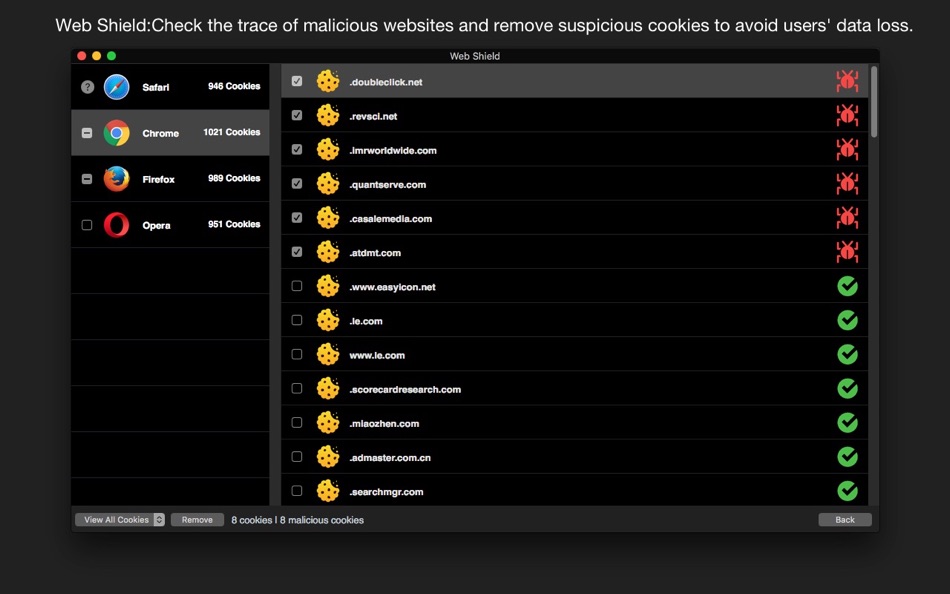
Task: Select the "1021 Cookies" Chrome count
Action: coord(231,132)
